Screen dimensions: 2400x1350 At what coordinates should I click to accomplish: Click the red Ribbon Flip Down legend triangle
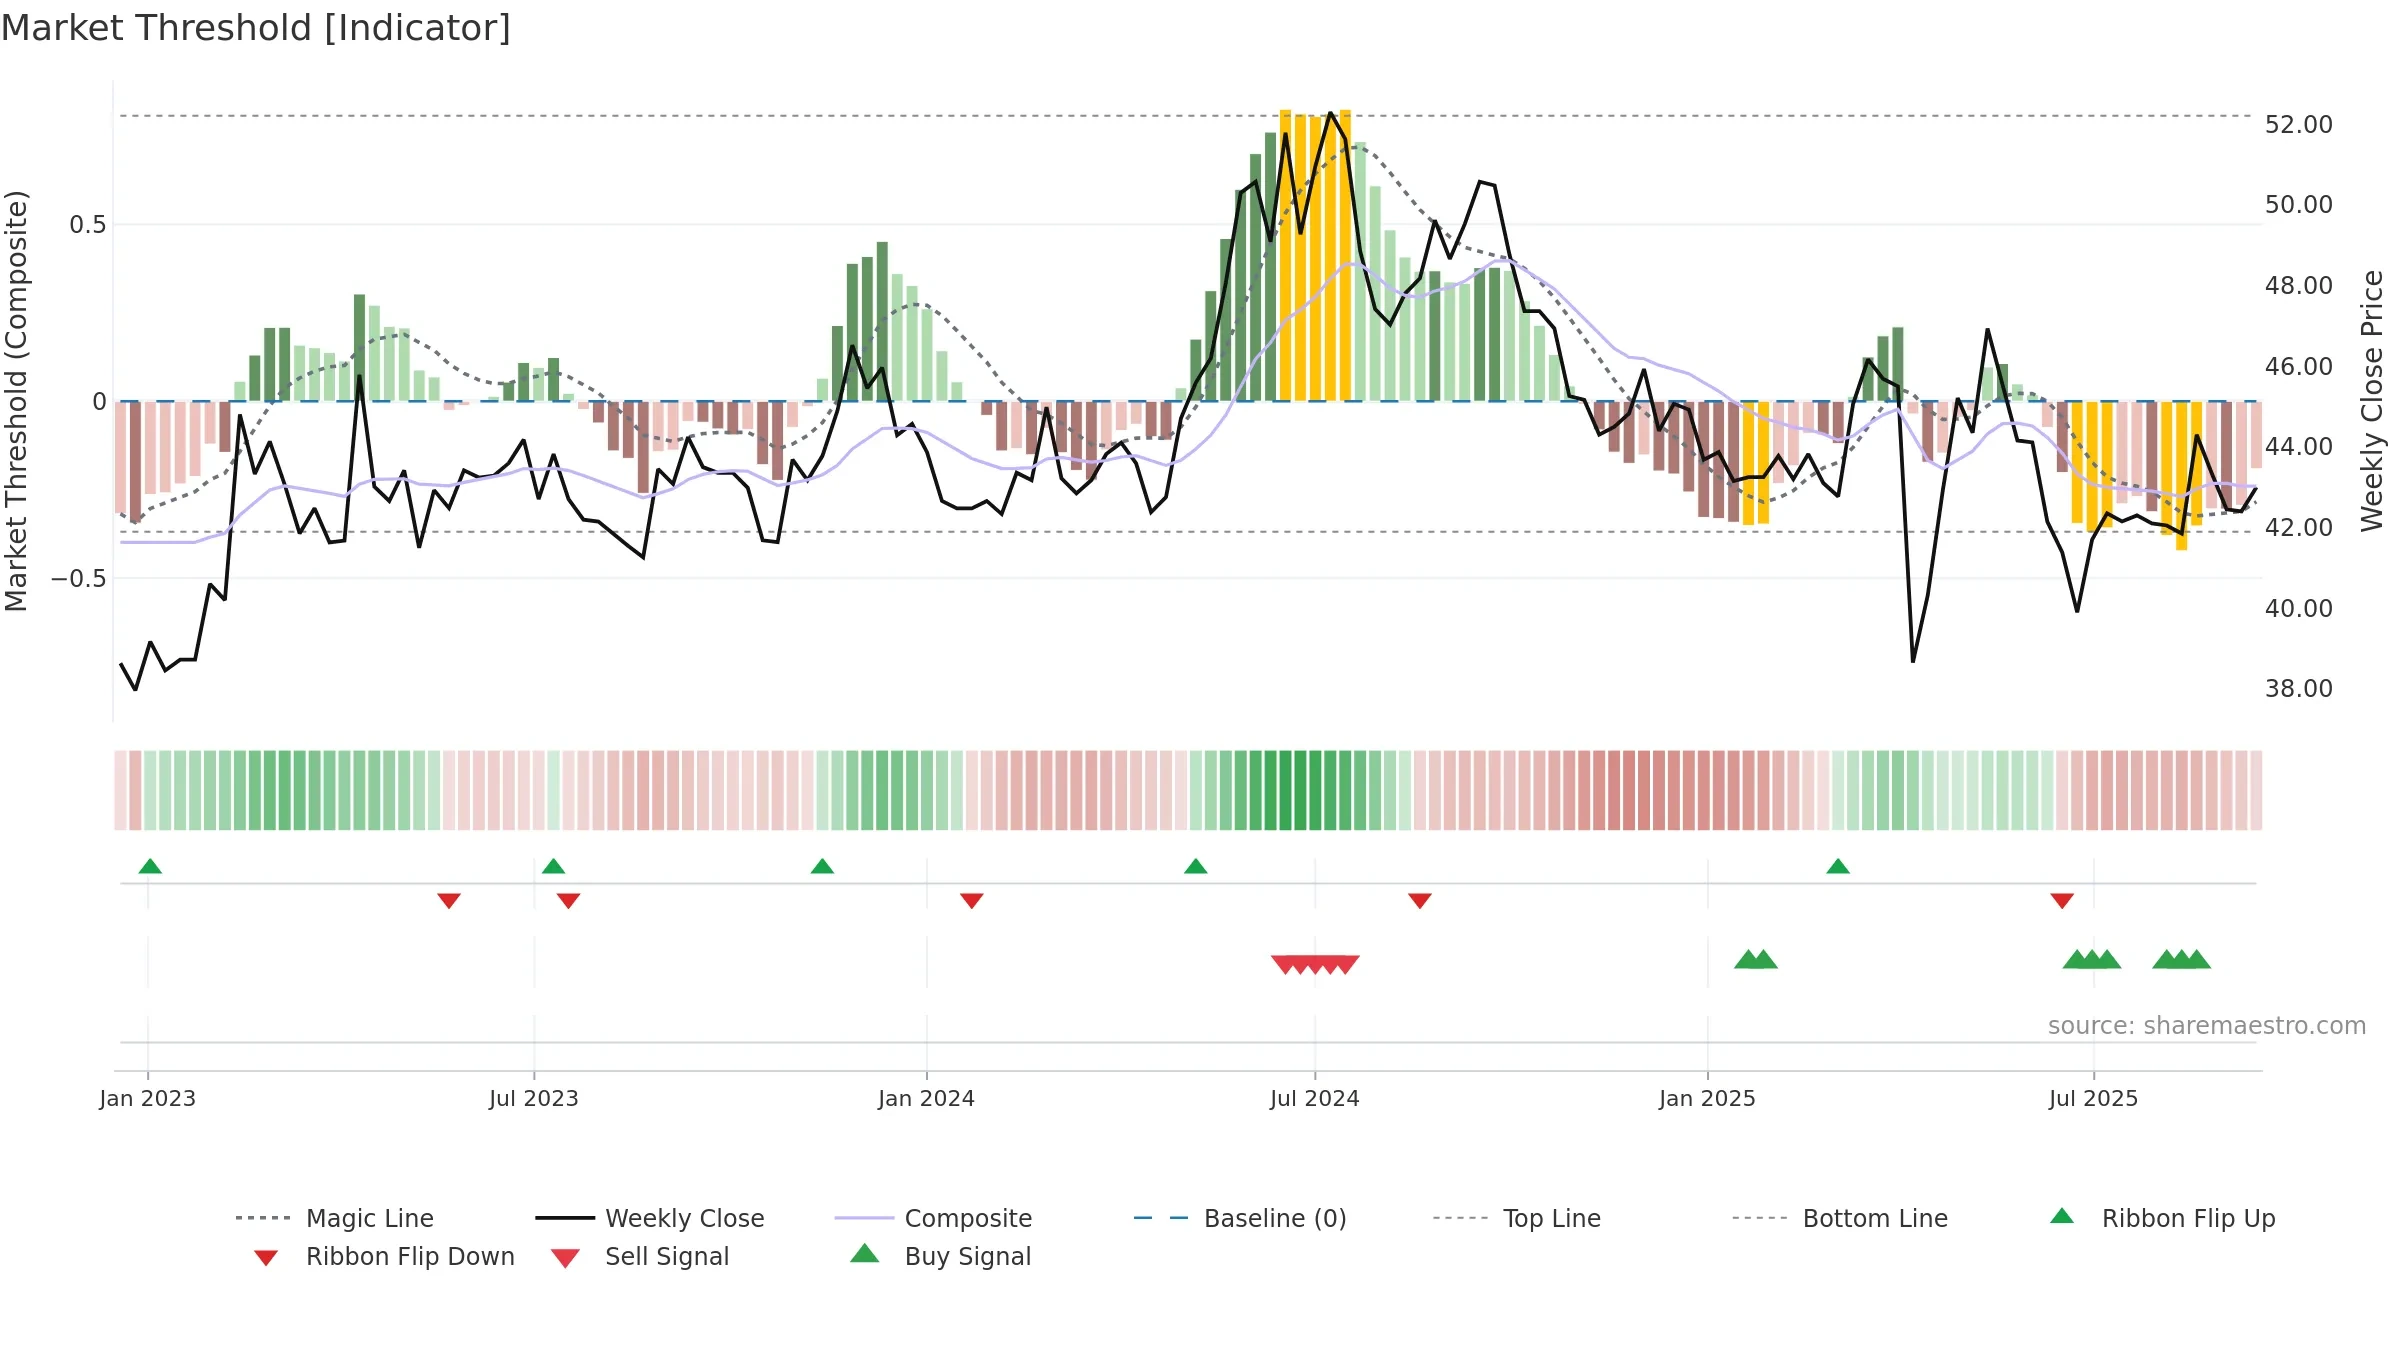(x=266, y=1258)
